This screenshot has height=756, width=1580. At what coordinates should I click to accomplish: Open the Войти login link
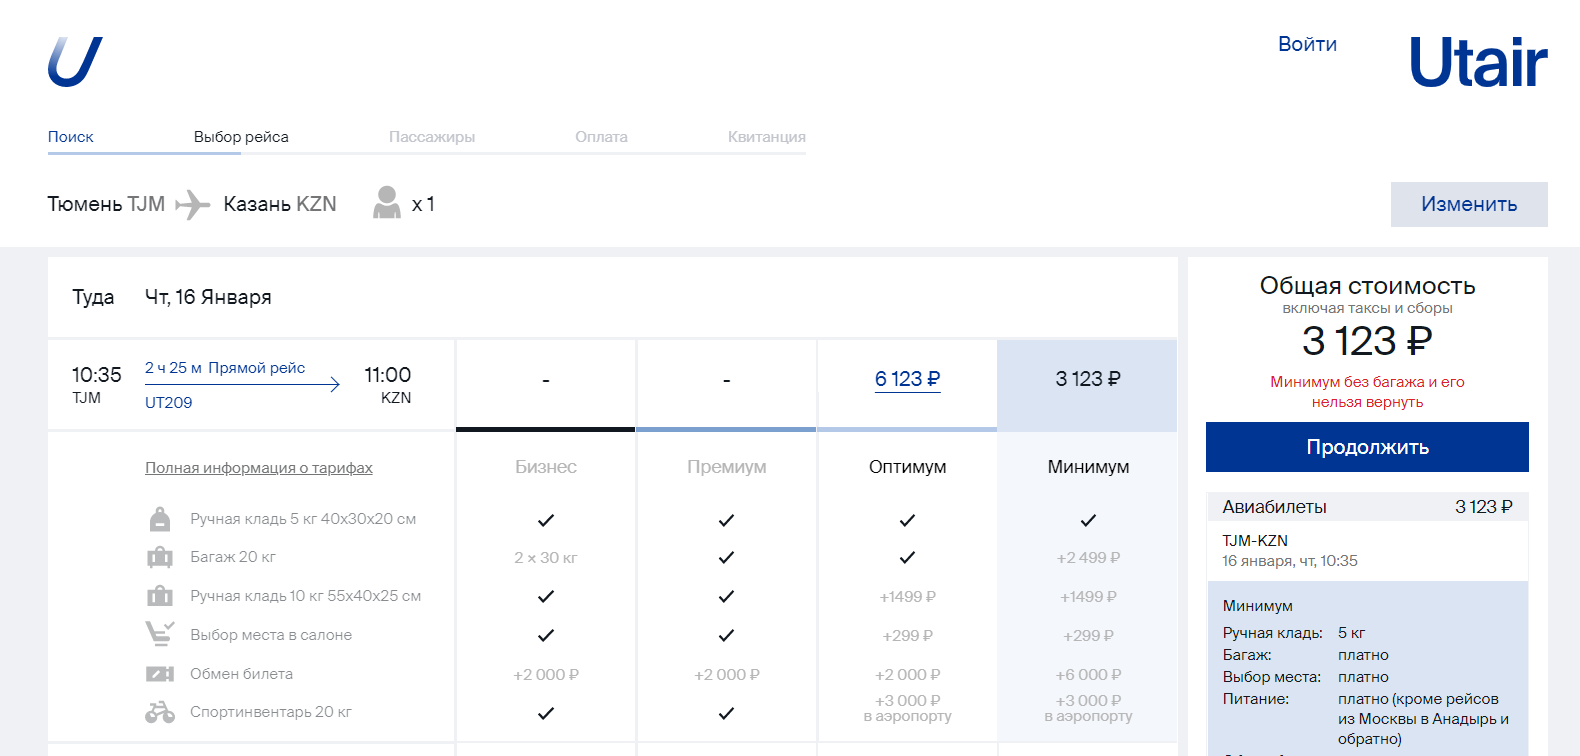click(1307, 44)
